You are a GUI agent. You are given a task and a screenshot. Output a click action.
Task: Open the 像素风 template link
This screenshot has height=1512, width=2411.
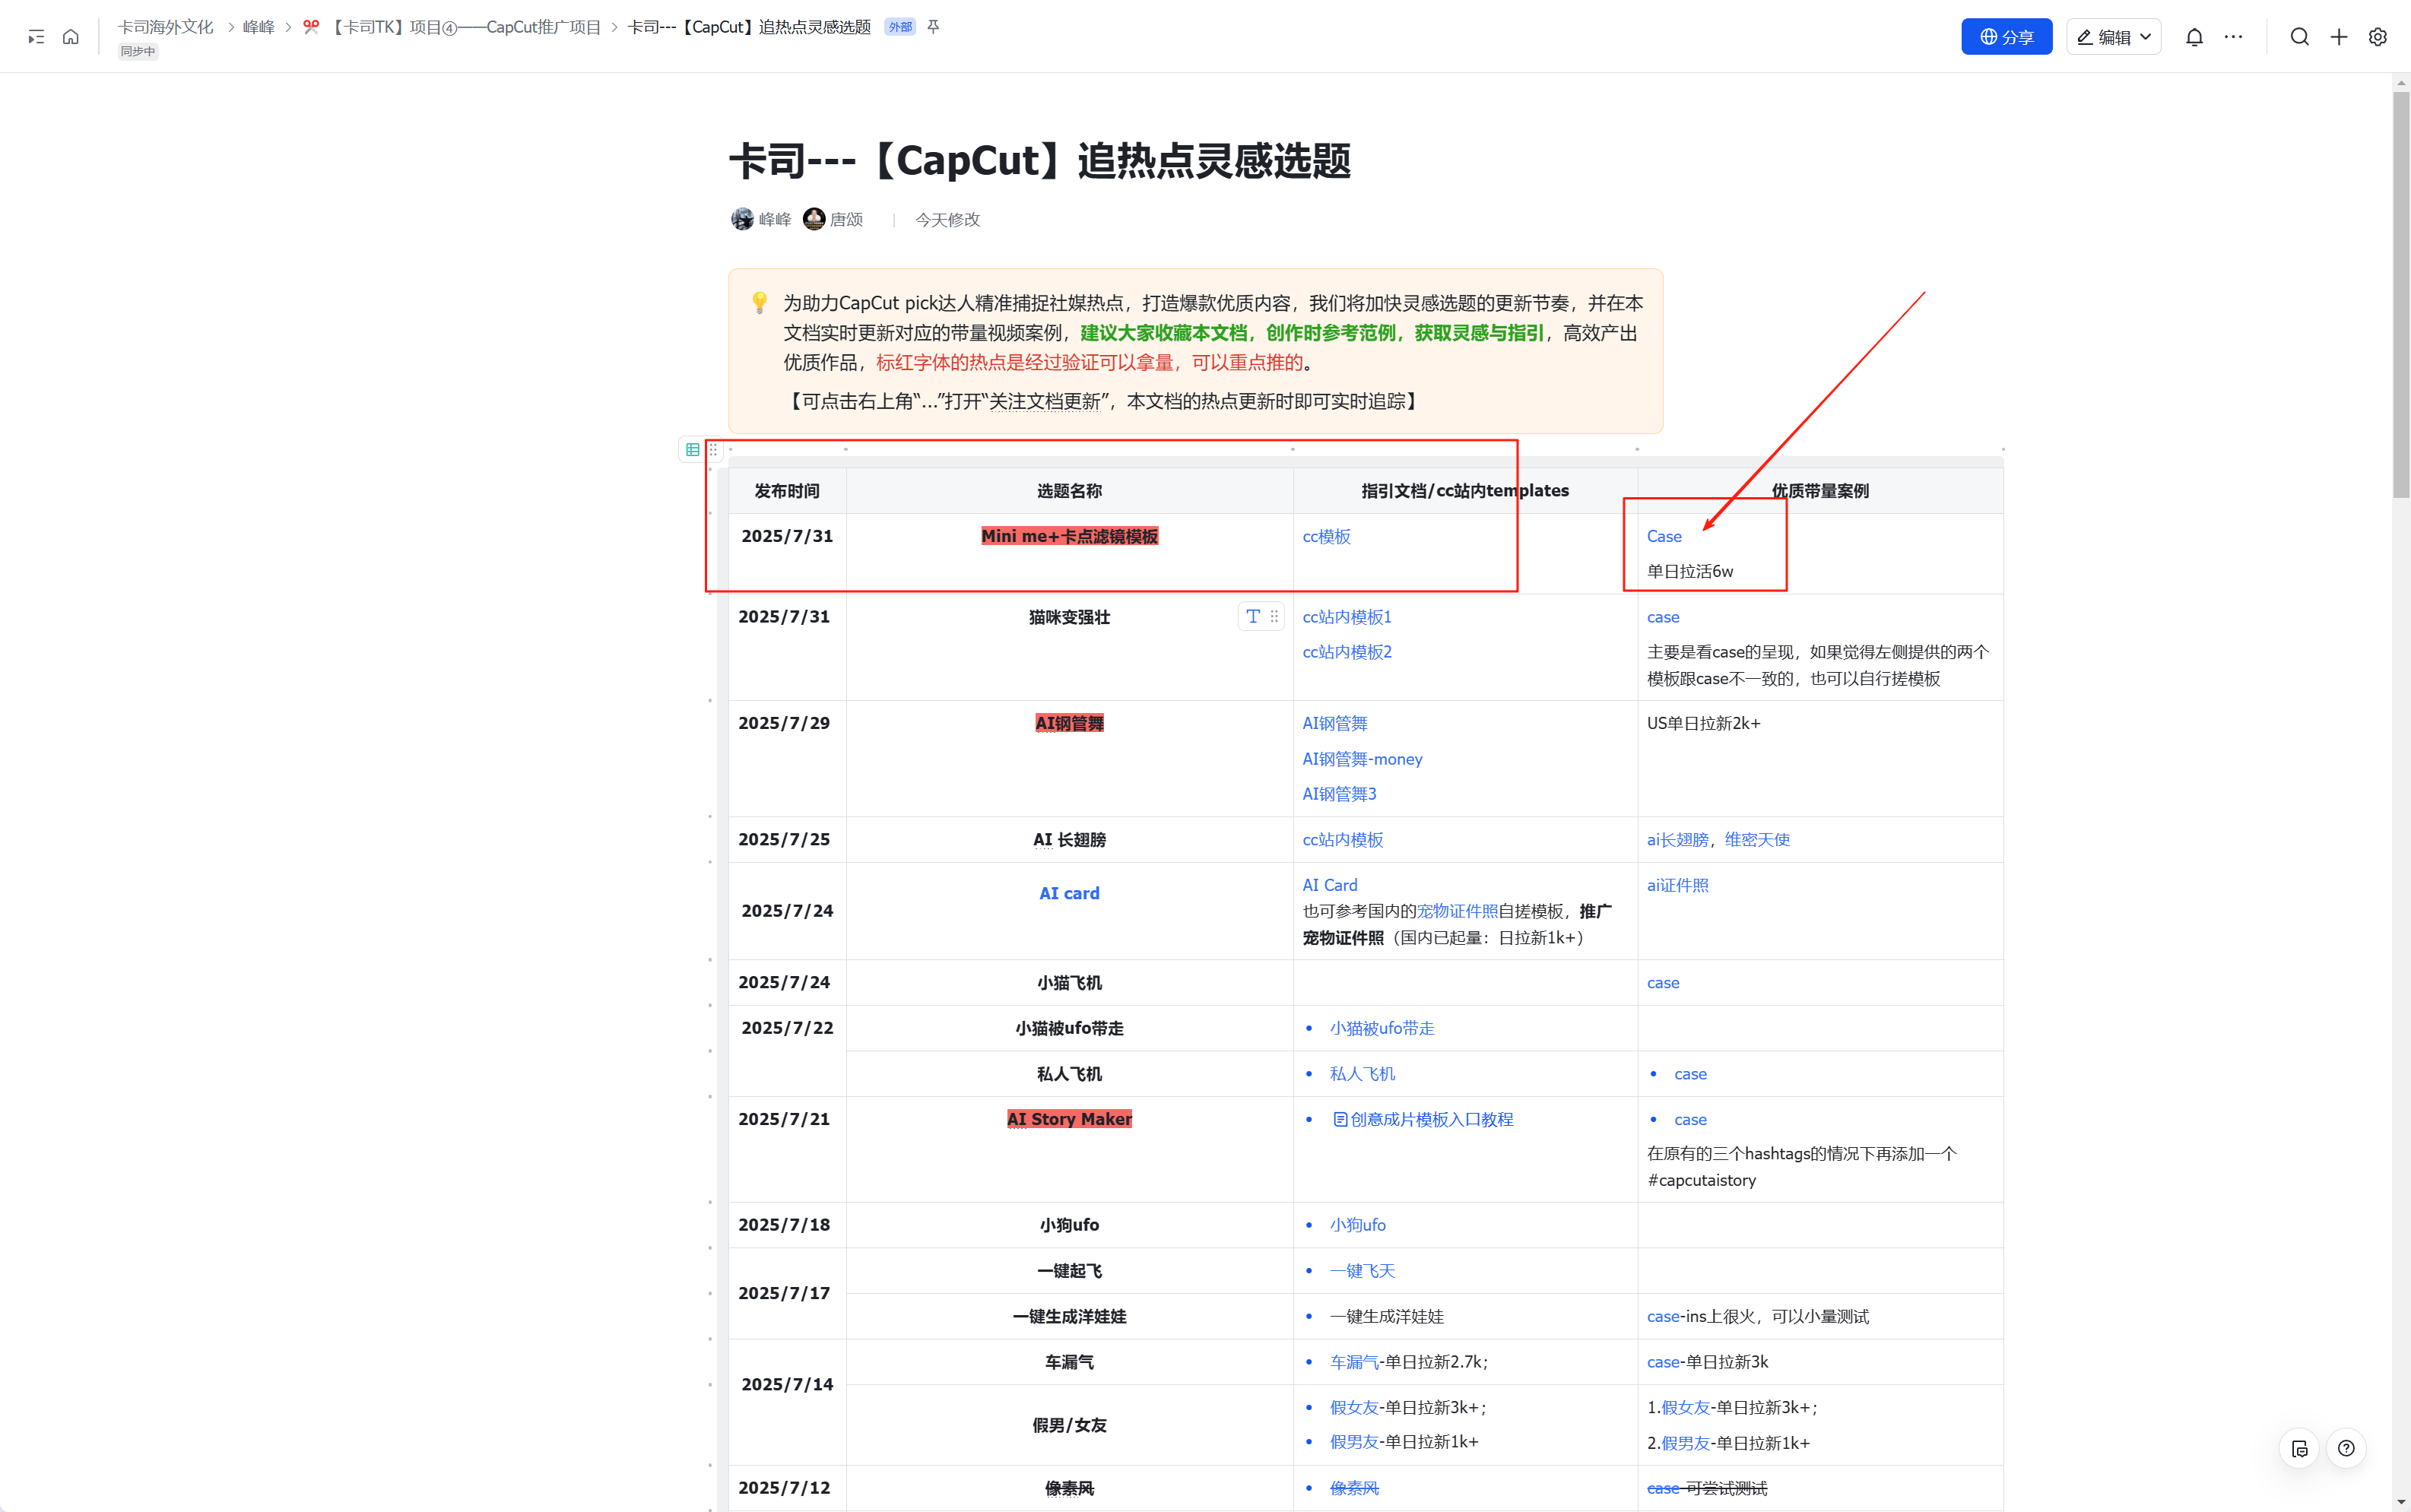coord(1354,1489)
